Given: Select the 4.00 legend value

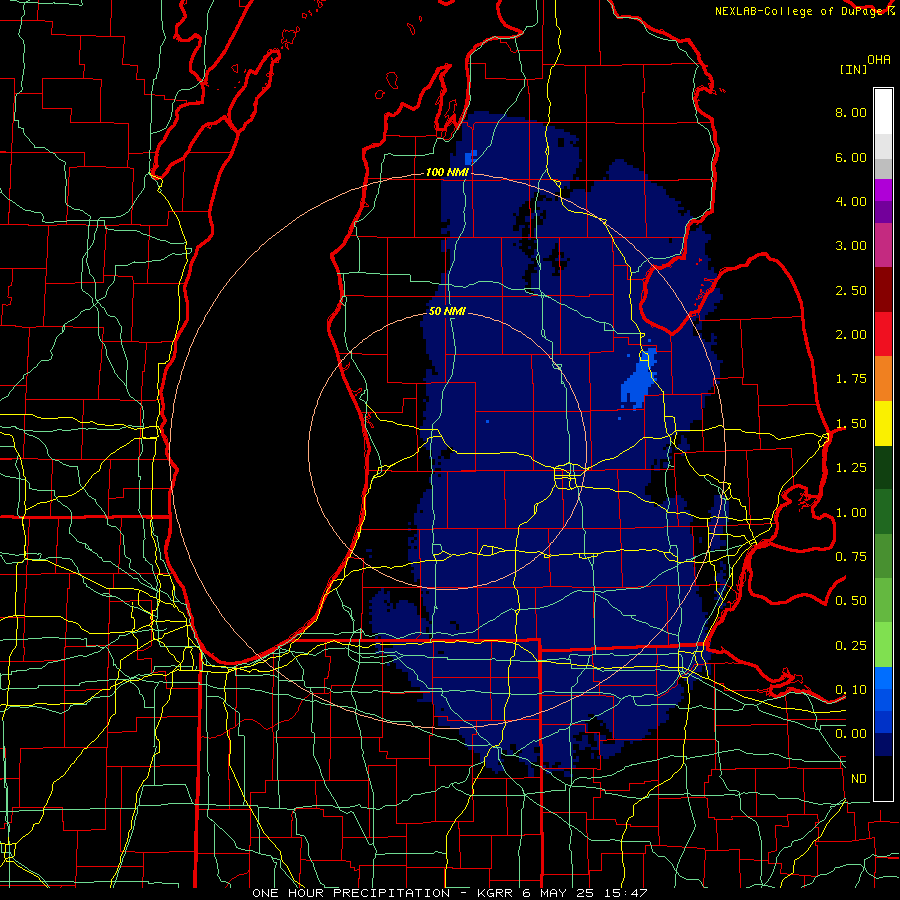Looking at the screenshot, I should (851, 201).
